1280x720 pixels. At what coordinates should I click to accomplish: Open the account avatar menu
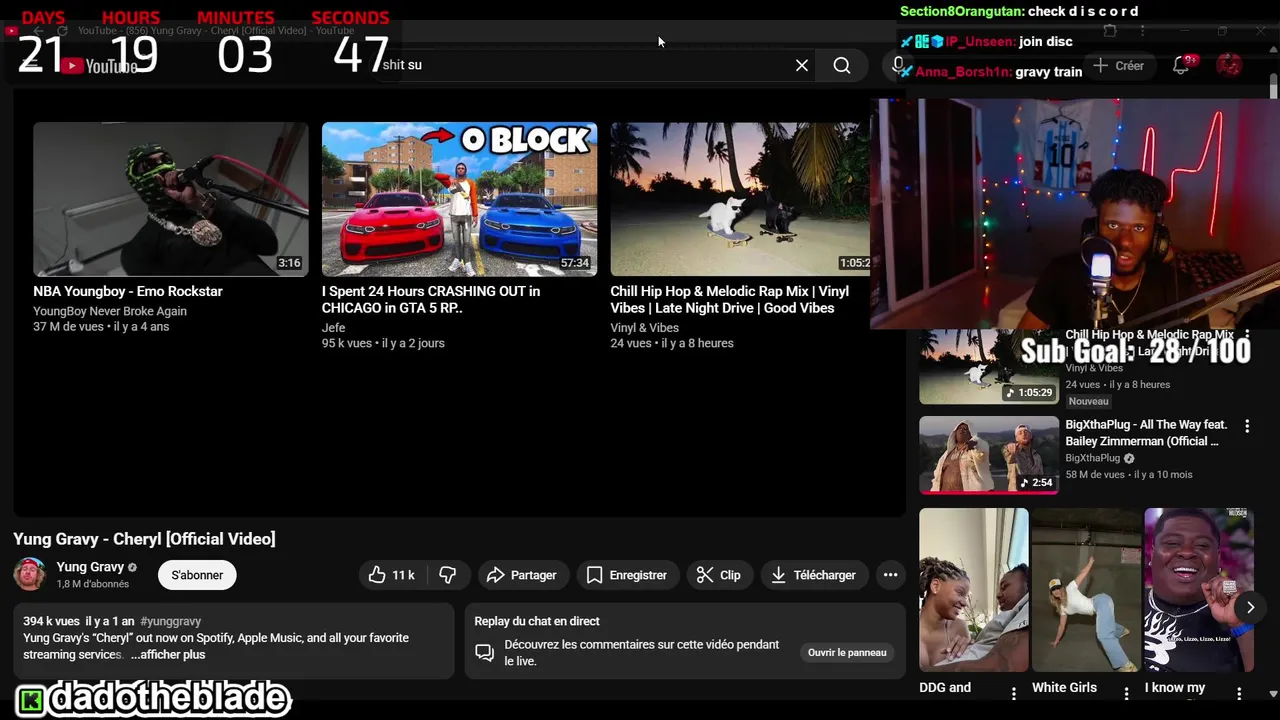[1229, 65]
